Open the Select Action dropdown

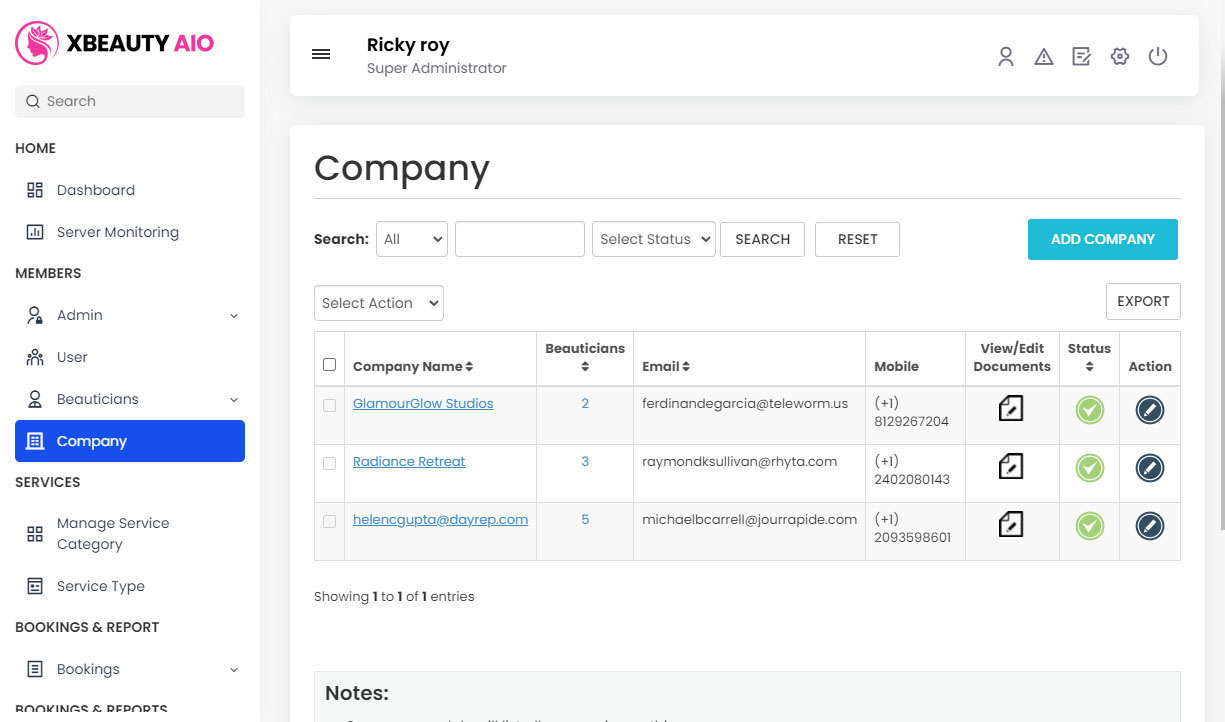[378, 303]
